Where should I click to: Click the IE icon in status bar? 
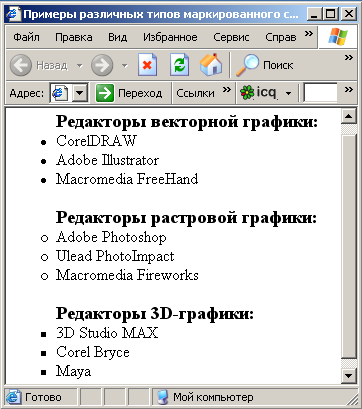[14, 397]
